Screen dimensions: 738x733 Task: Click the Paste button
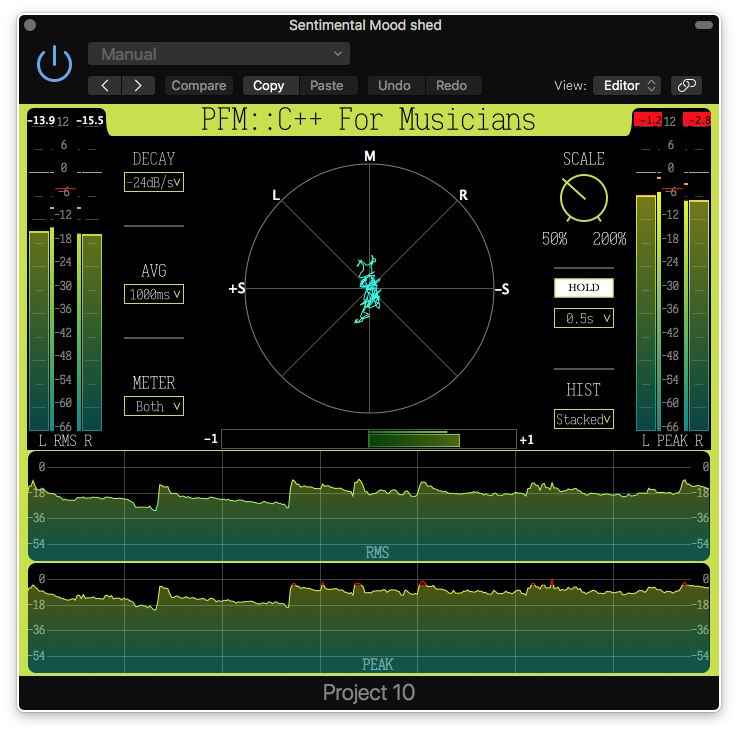[327, 85]
